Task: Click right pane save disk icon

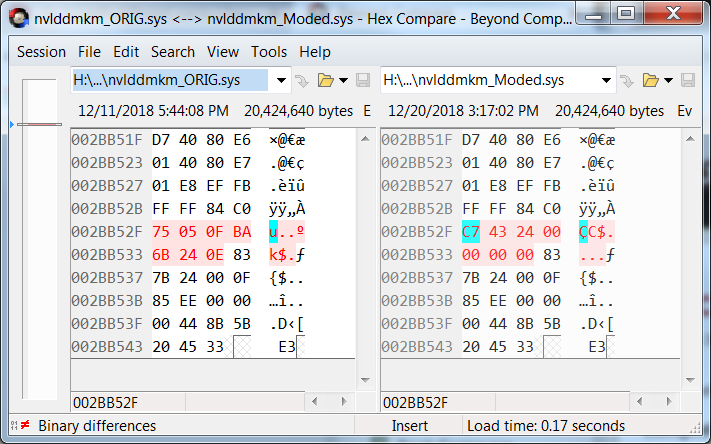Action: point(688,80)
